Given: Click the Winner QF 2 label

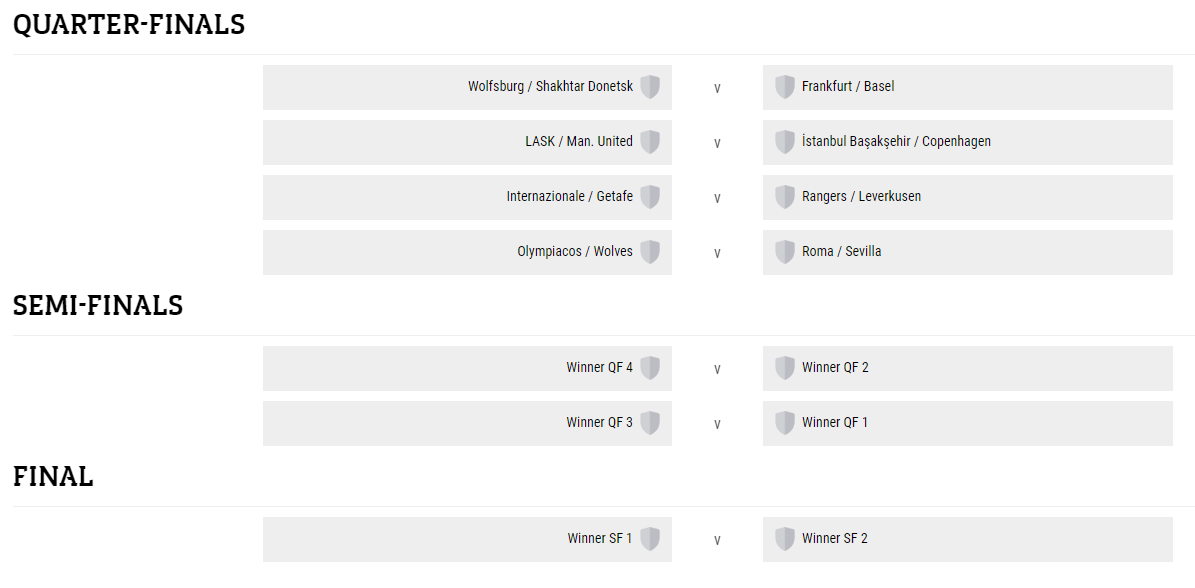Looking at the screenshot, I should pos(835,368).
